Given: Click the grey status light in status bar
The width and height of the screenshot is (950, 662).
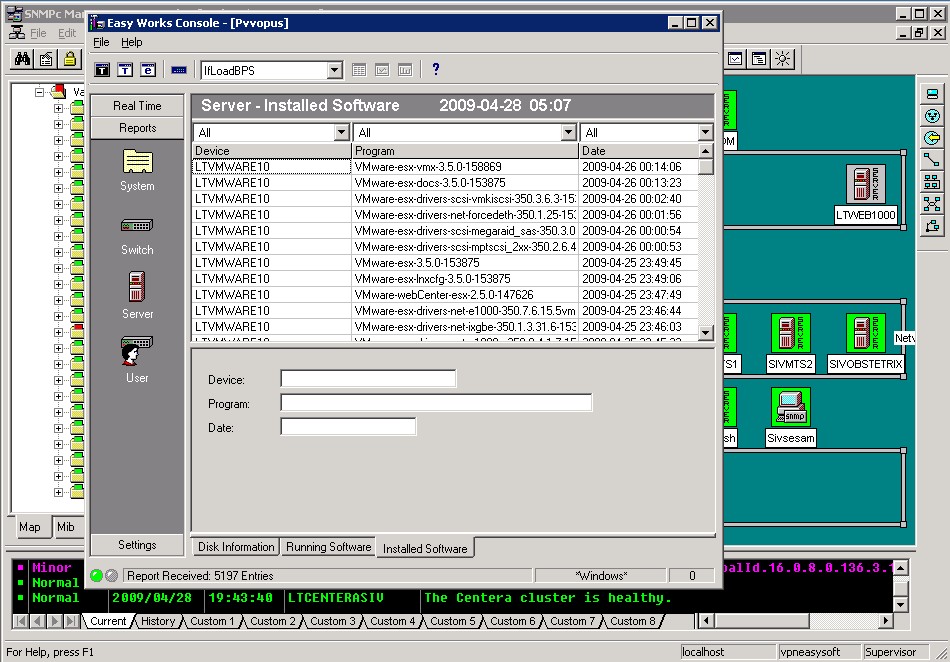Looking at the screenshot, I should tap(111, 575).
